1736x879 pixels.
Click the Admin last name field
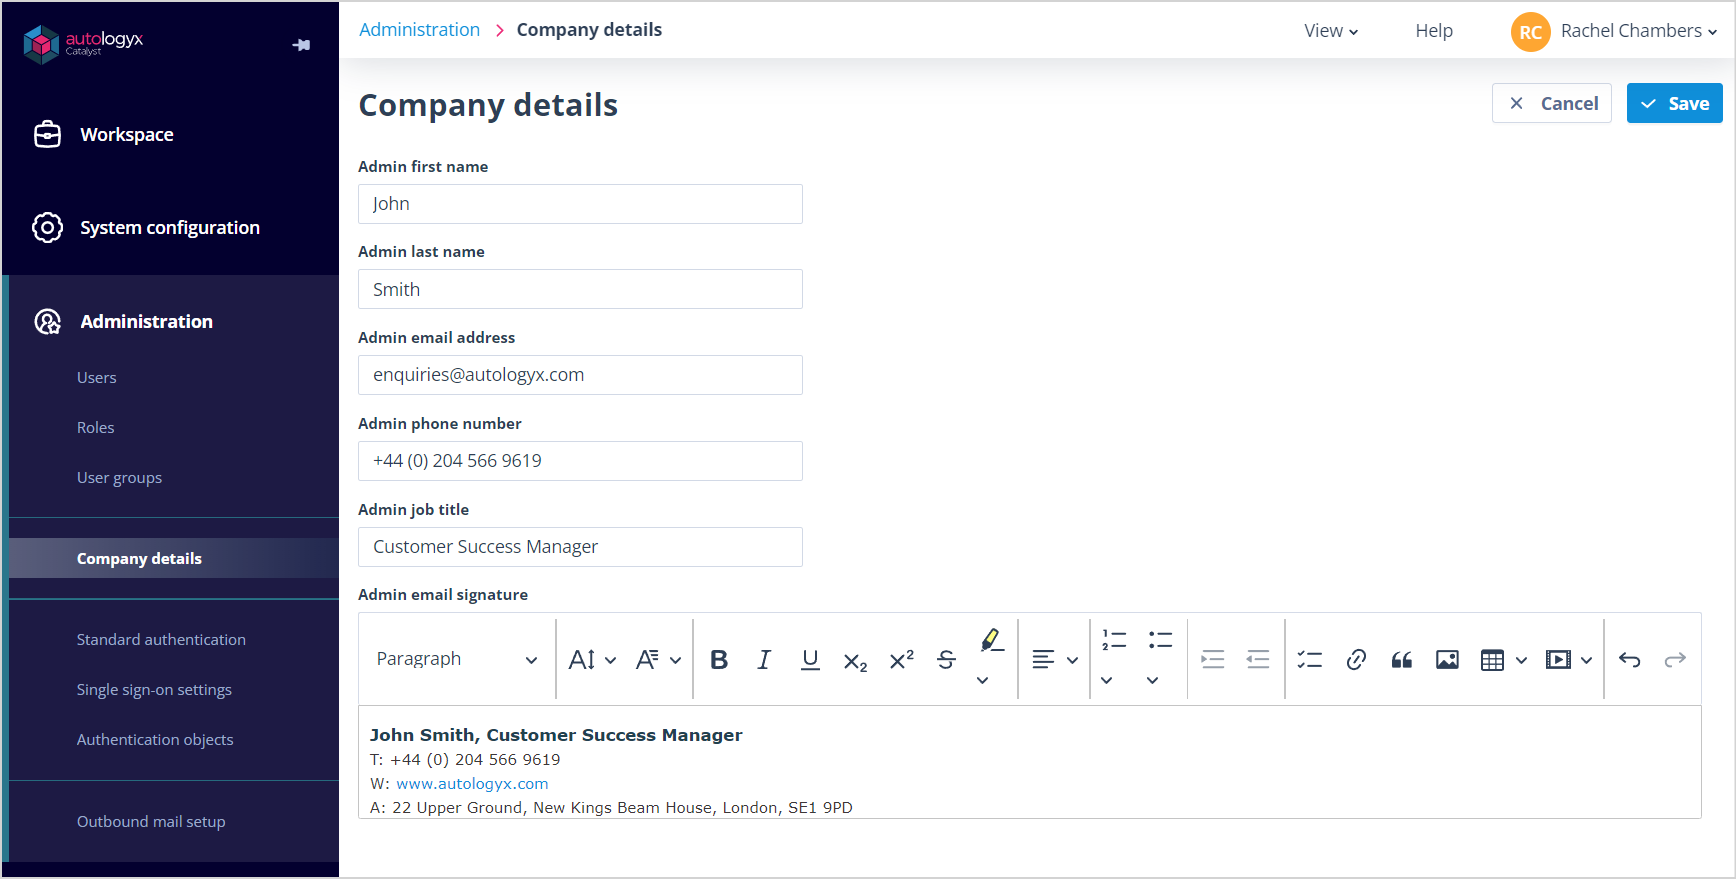tap(580, 289)
